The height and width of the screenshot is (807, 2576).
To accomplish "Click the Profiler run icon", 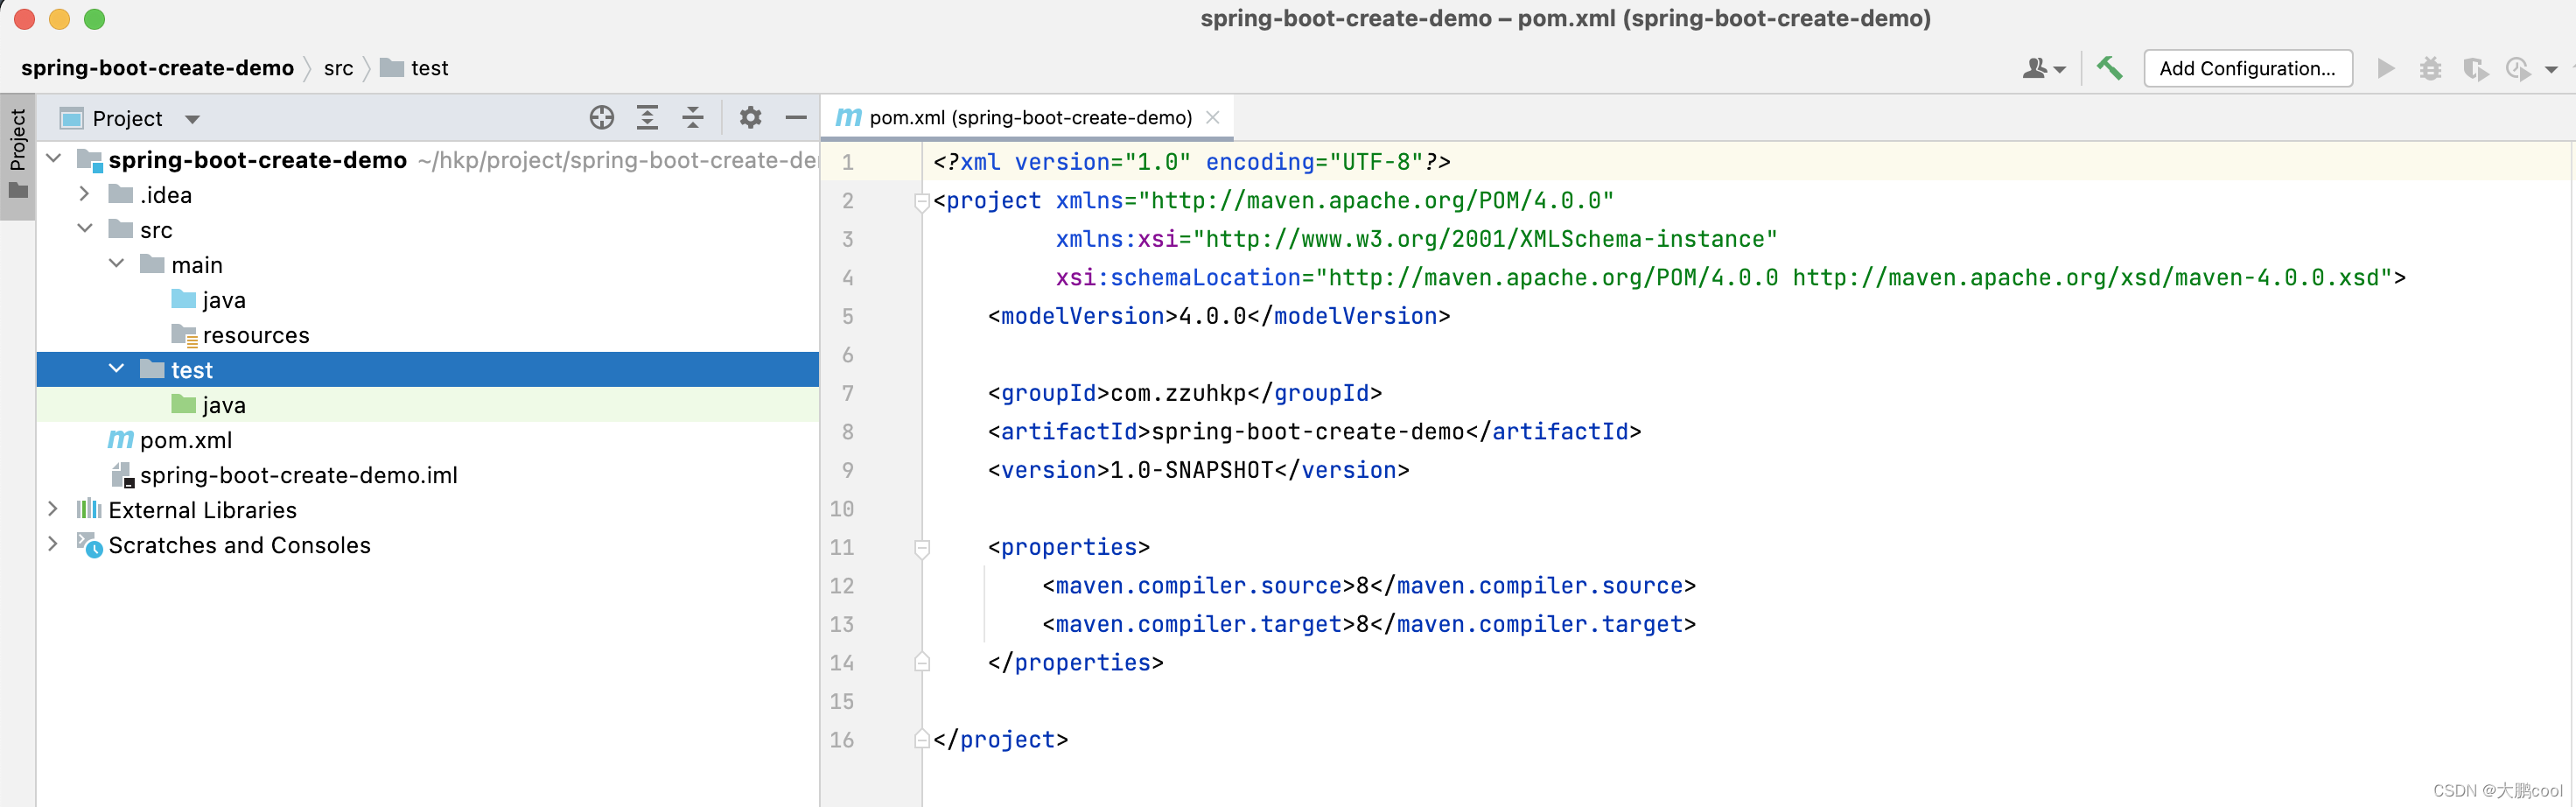I will tap(2518, 68).
